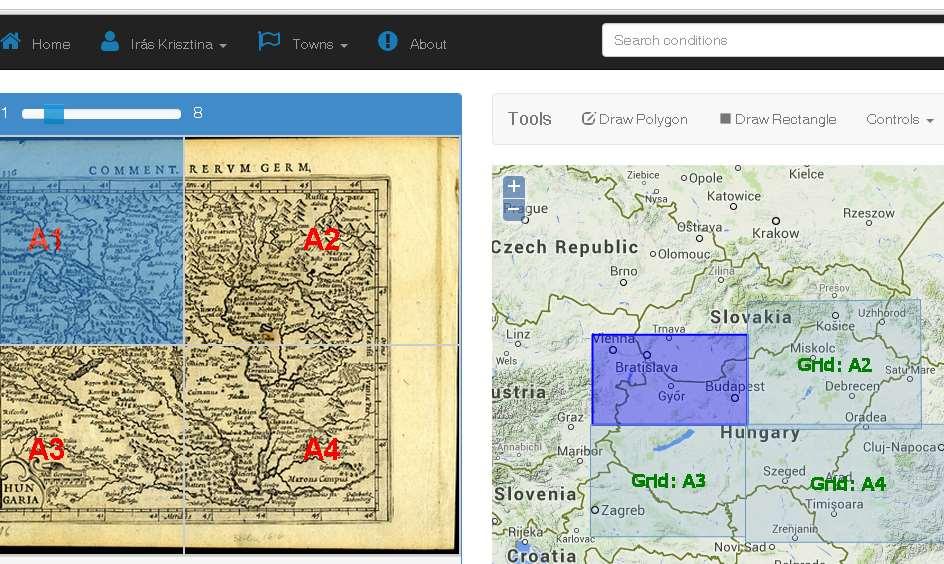Click the Rzeszow city label
This screenshot has height=564, width=944.
(869, 213)
